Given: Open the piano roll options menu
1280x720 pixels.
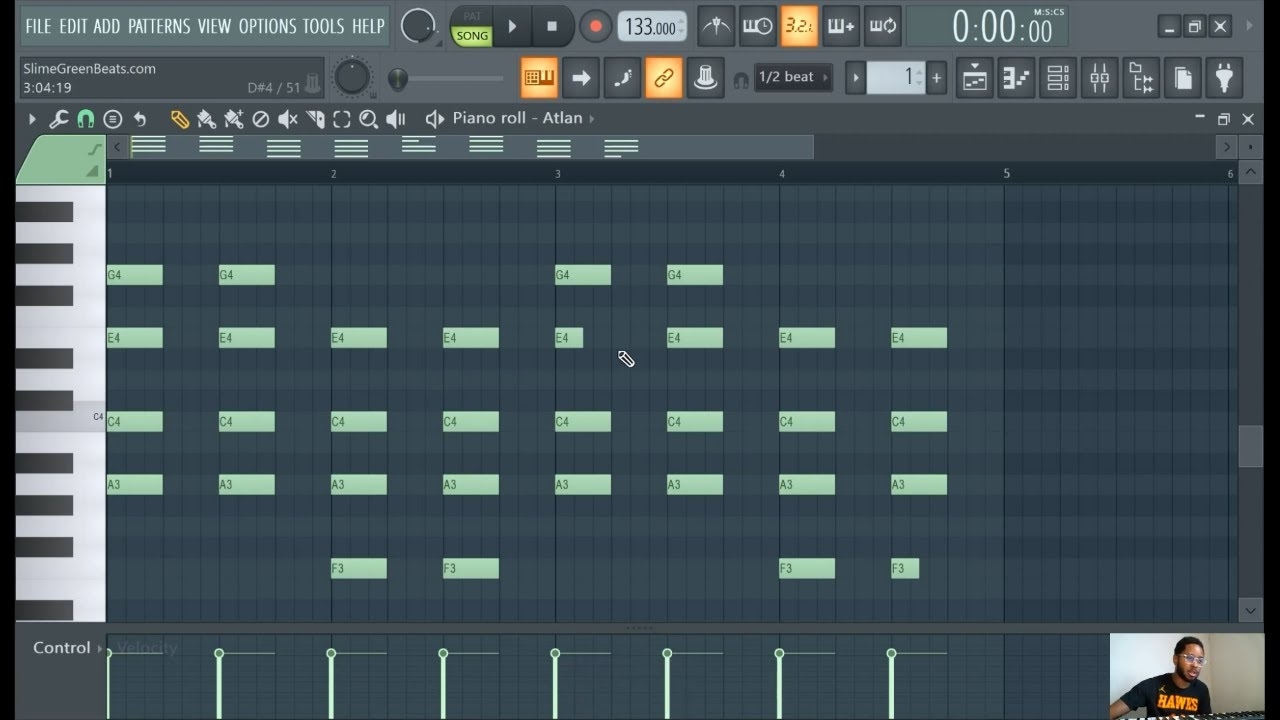Looking at the screenshot, I should (112, 118).
